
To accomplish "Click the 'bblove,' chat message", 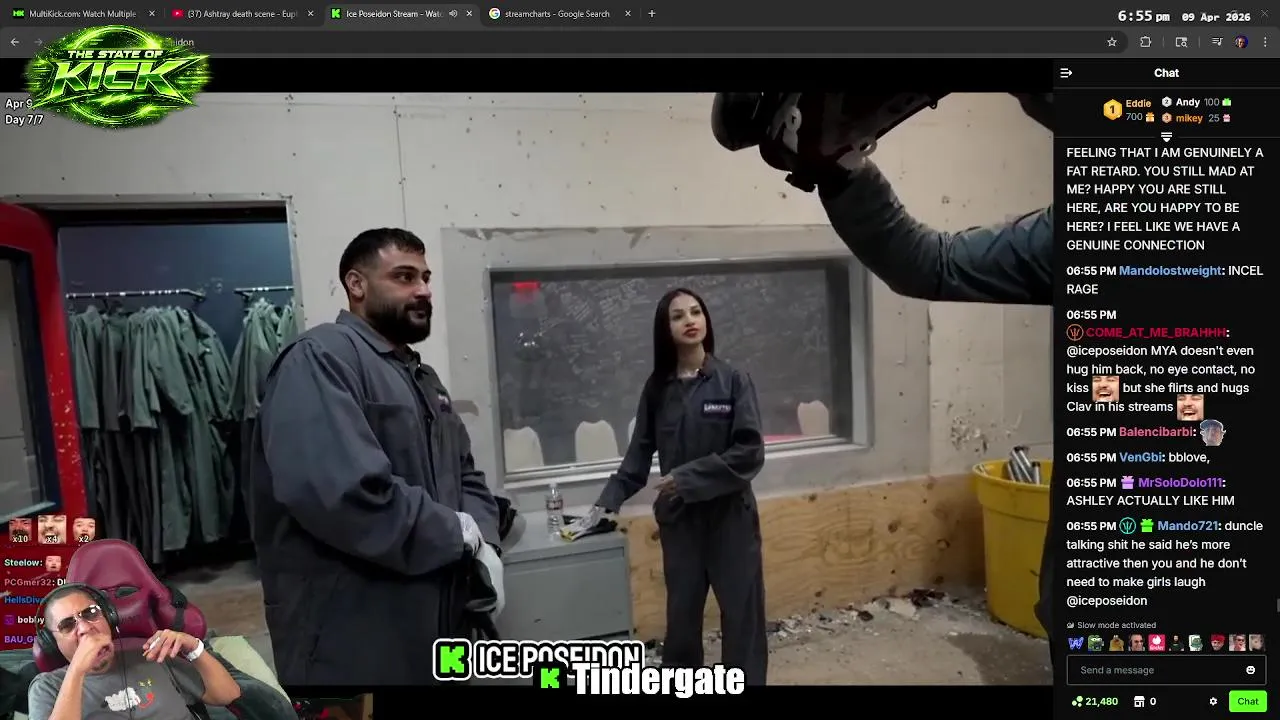I will pos(1189,457).
